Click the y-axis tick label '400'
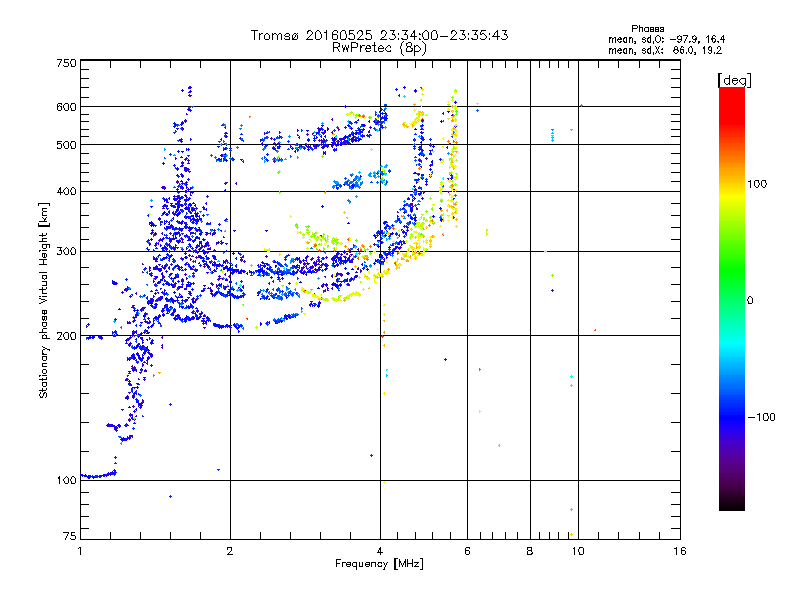The height and width of the screenshot is (600, 800). pos(66,192)
